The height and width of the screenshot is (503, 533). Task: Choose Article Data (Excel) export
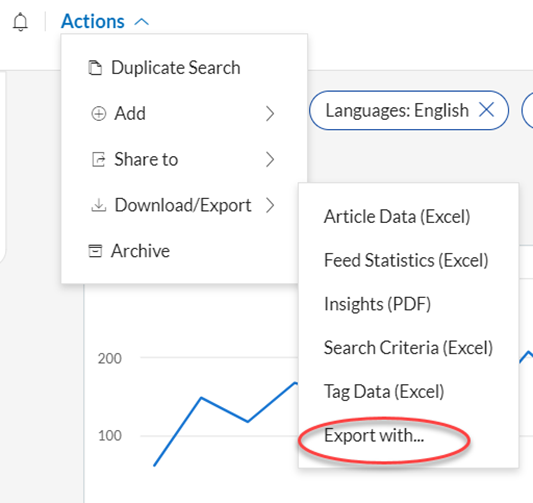pyautogui.click(x=397, y=216)
